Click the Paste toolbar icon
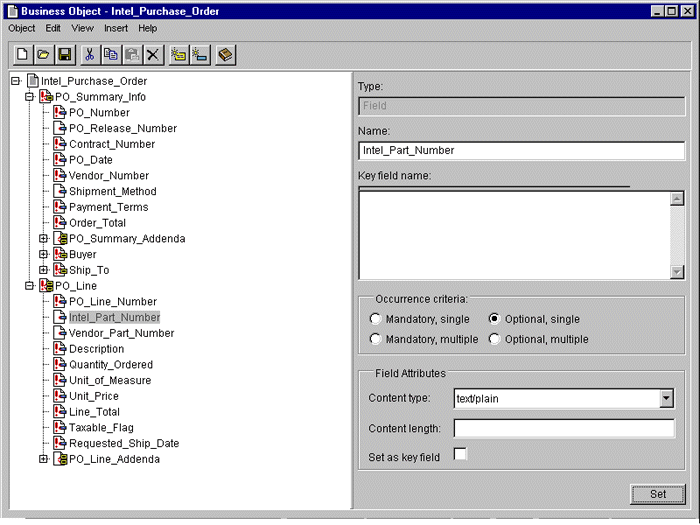The image size is (700, 525). coord(132,55)
